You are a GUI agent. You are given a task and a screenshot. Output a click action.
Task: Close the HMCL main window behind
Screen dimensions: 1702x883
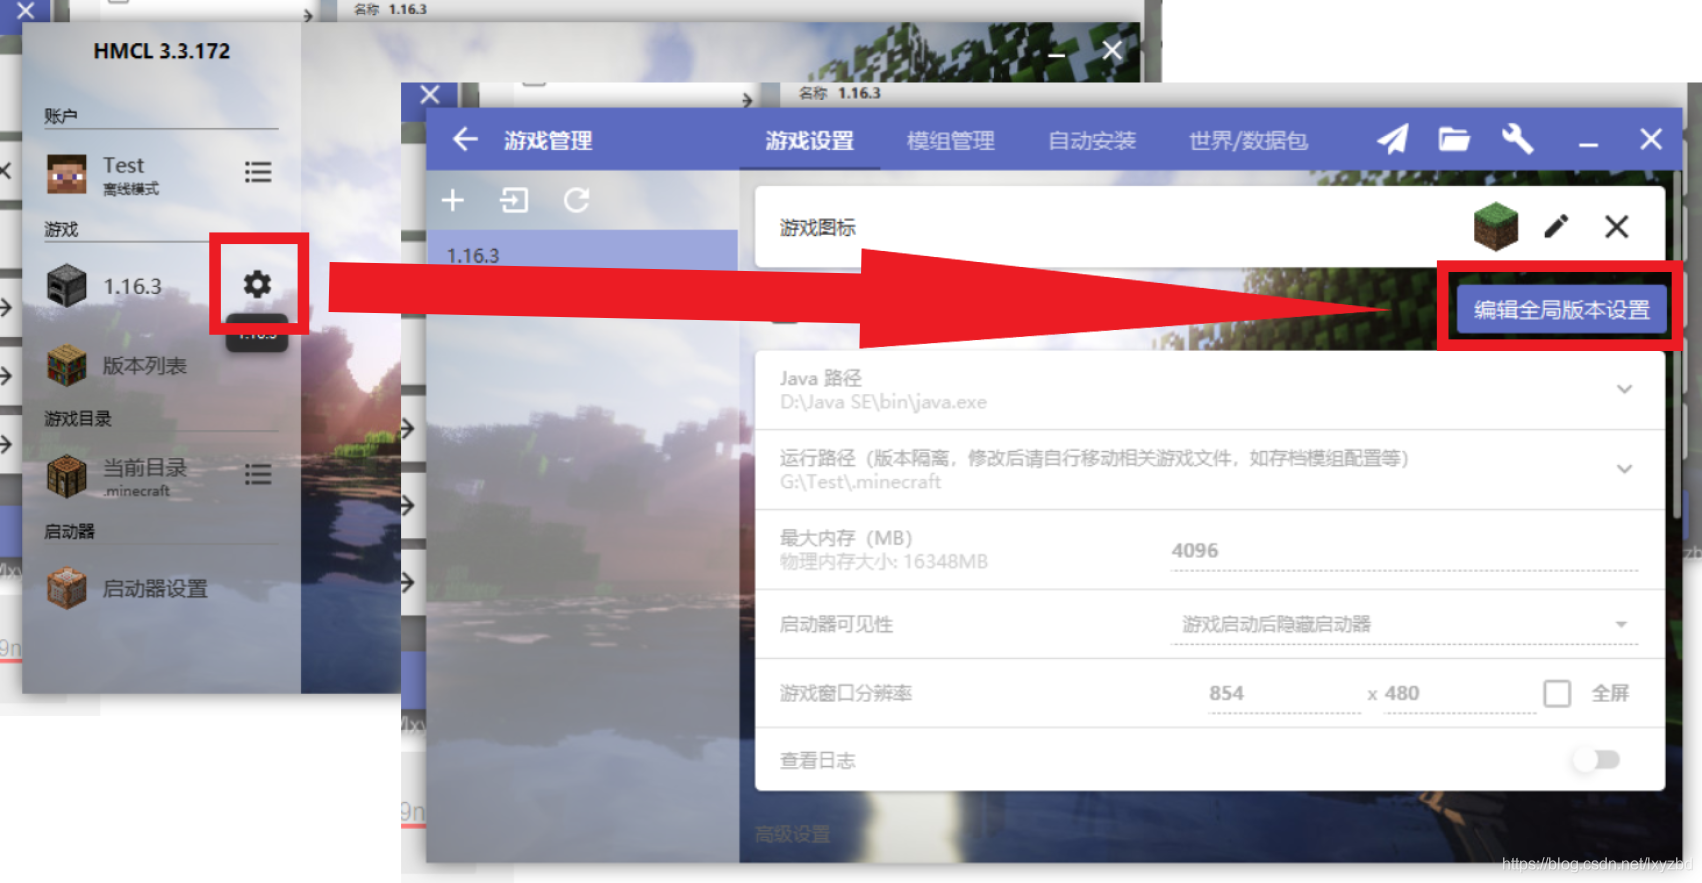pos(1112,51)
